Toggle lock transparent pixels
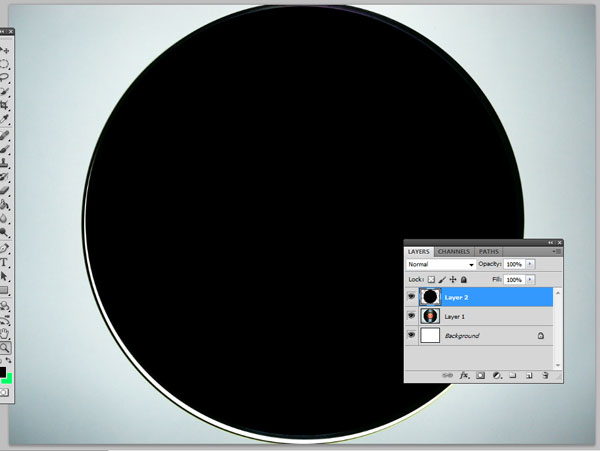Screen dimensions: 600x451 (x=431, y=280)
